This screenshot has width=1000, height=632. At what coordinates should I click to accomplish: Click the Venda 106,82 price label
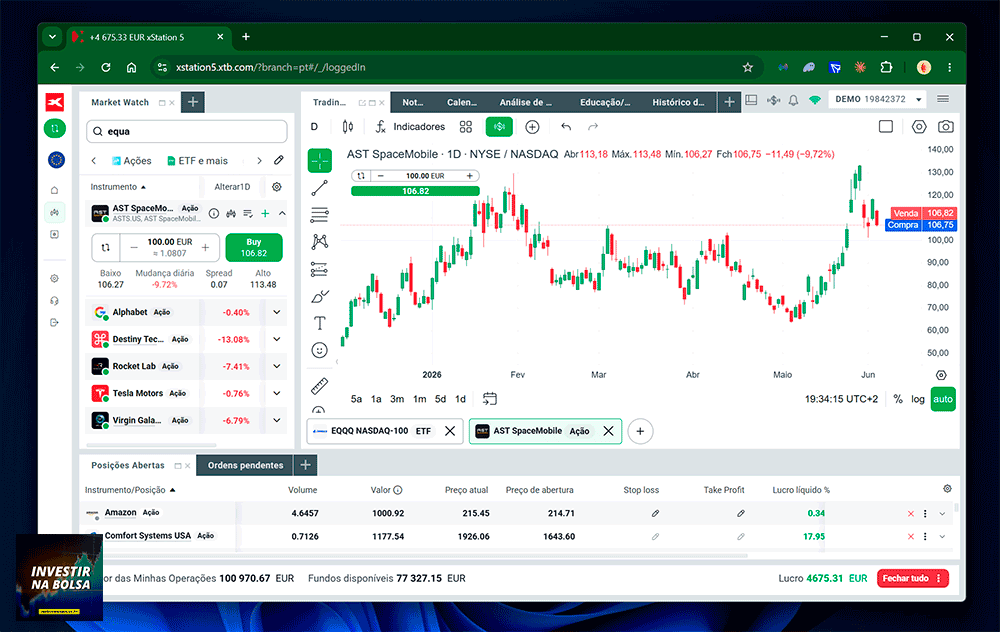(923, 213)
